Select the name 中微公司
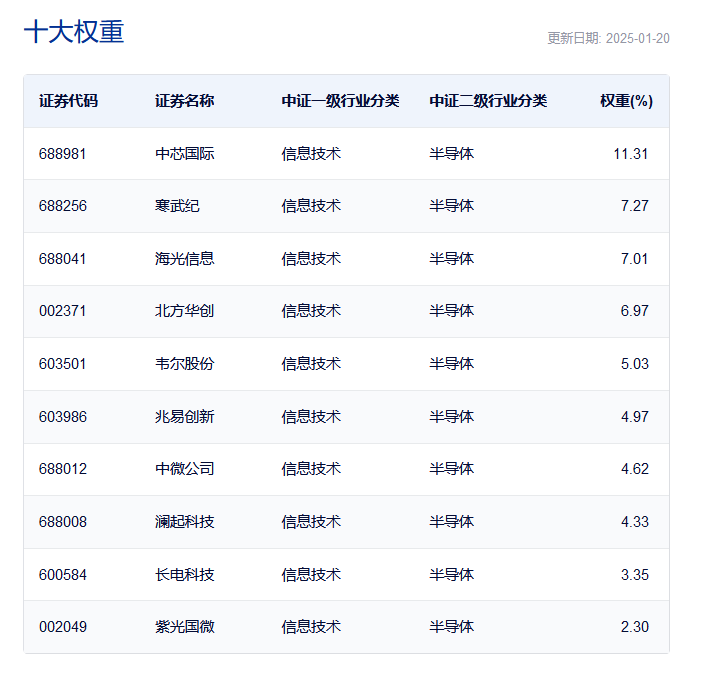708x678 pixels. point(185,469)
